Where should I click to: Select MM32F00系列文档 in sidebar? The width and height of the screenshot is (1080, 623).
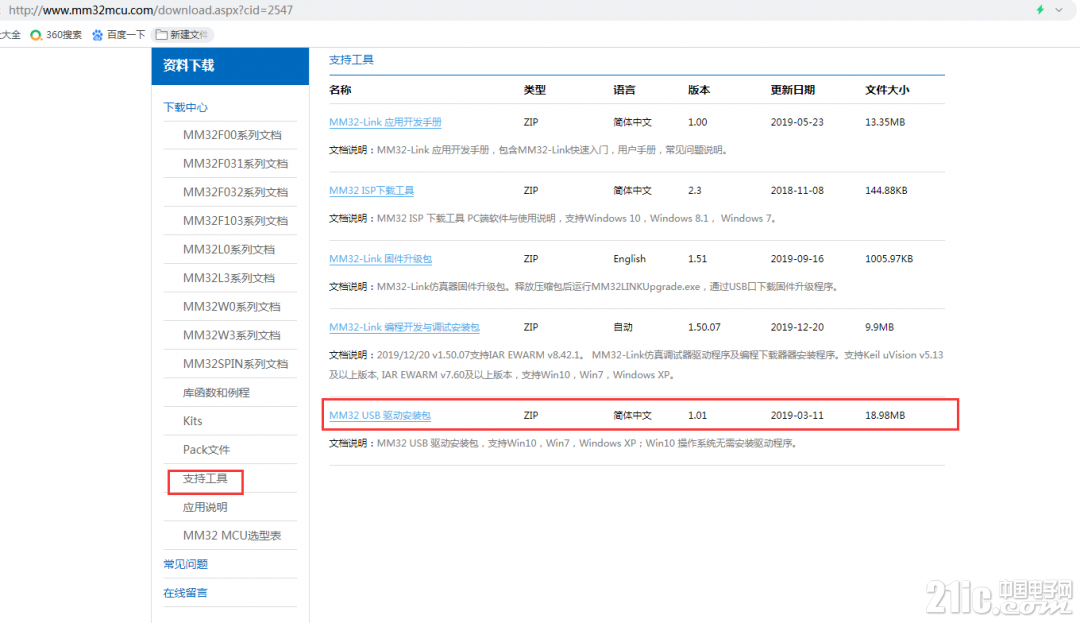(x=232, y=135)
